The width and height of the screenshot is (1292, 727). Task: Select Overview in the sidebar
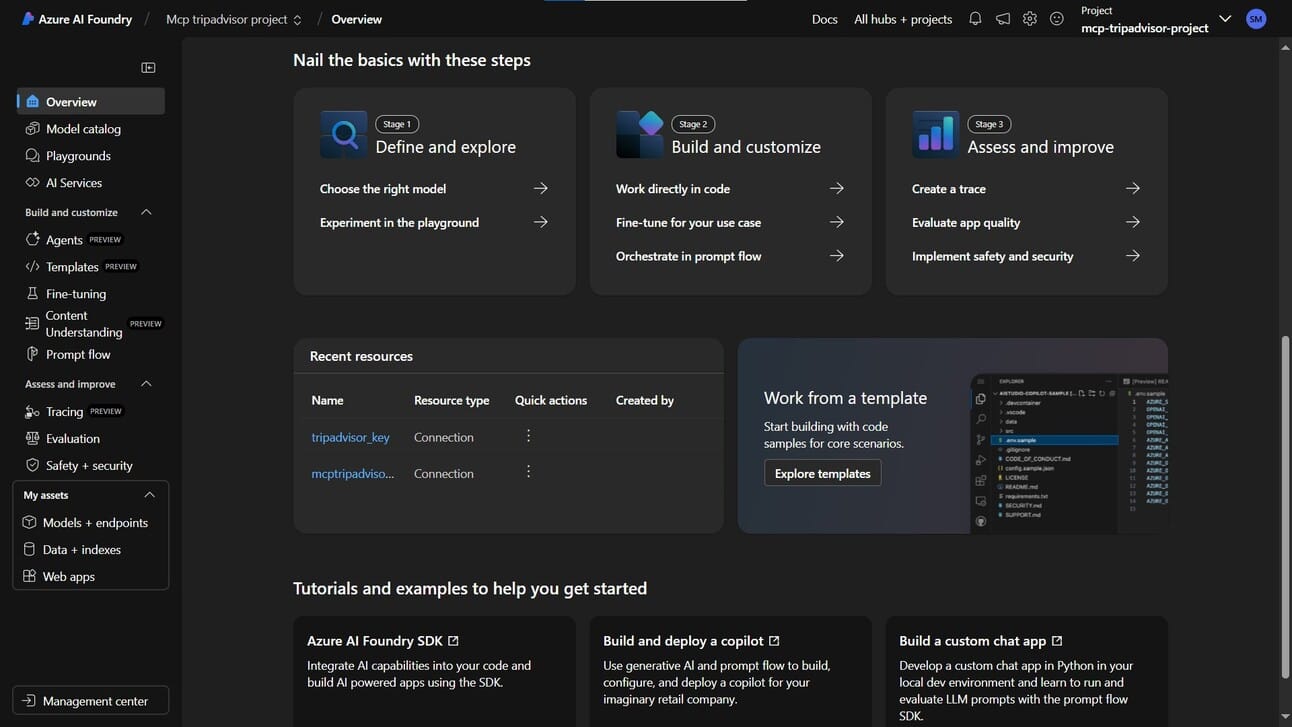(x=91, y=101)
